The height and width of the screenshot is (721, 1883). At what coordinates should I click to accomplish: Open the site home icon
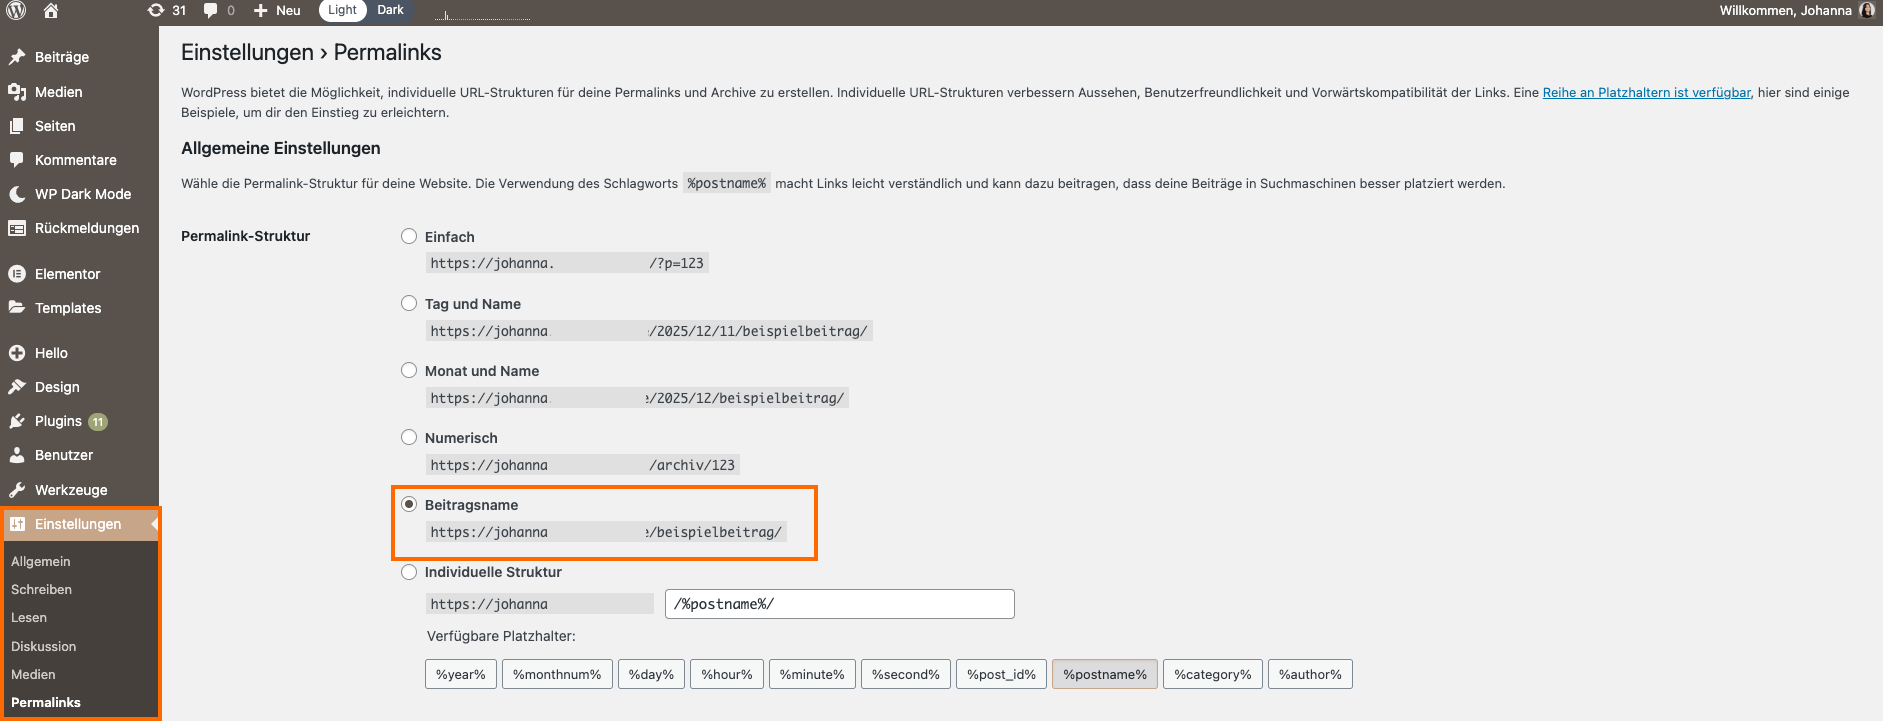point(51,11)
